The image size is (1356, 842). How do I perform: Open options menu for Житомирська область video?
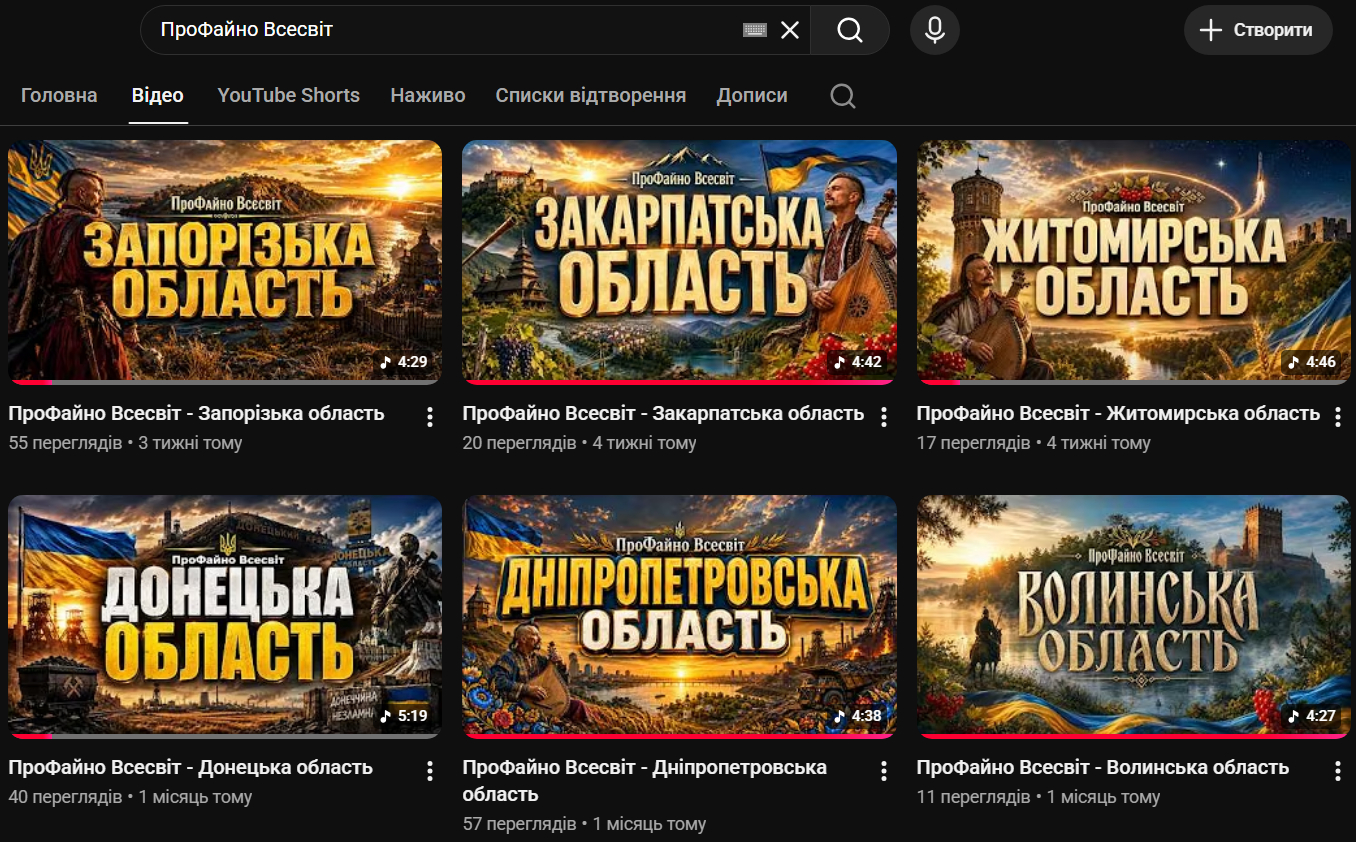(1338, 416)
